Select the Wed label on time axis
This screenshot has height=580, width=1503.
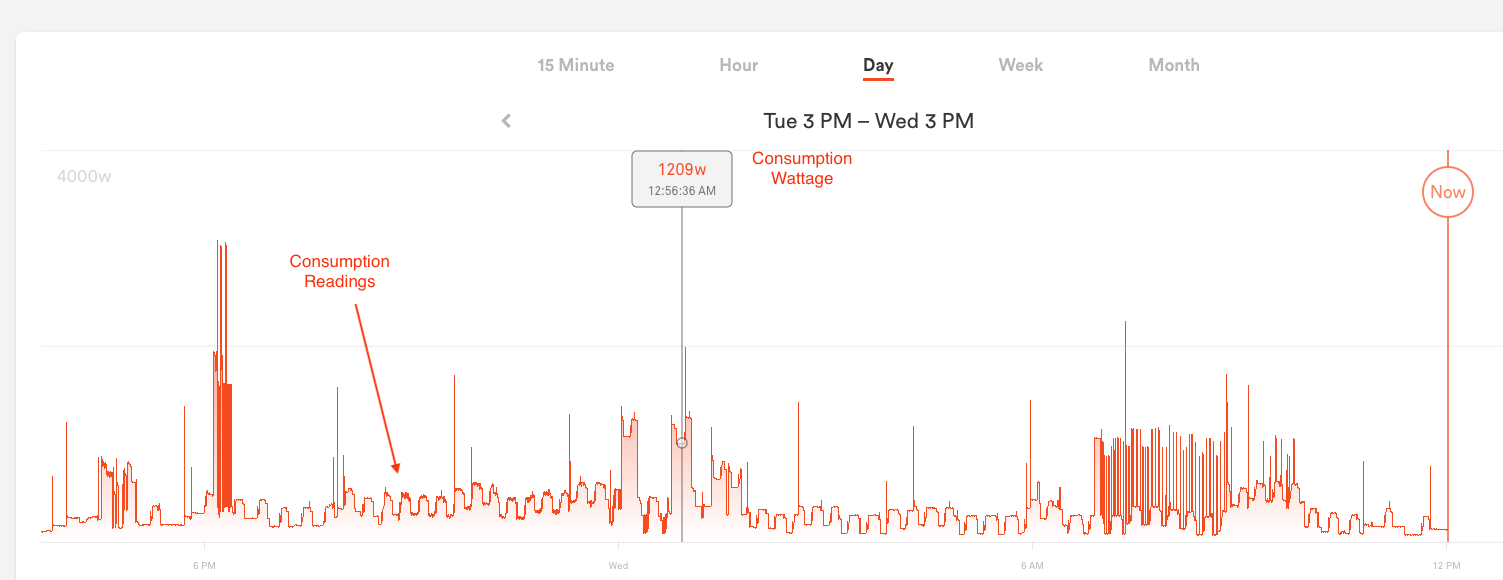pos(618,566)
